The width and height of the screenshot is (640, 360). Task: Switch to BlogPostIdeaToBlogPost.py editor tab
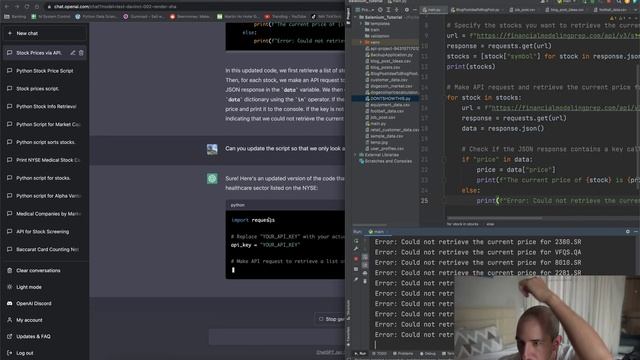click(476, 10)
